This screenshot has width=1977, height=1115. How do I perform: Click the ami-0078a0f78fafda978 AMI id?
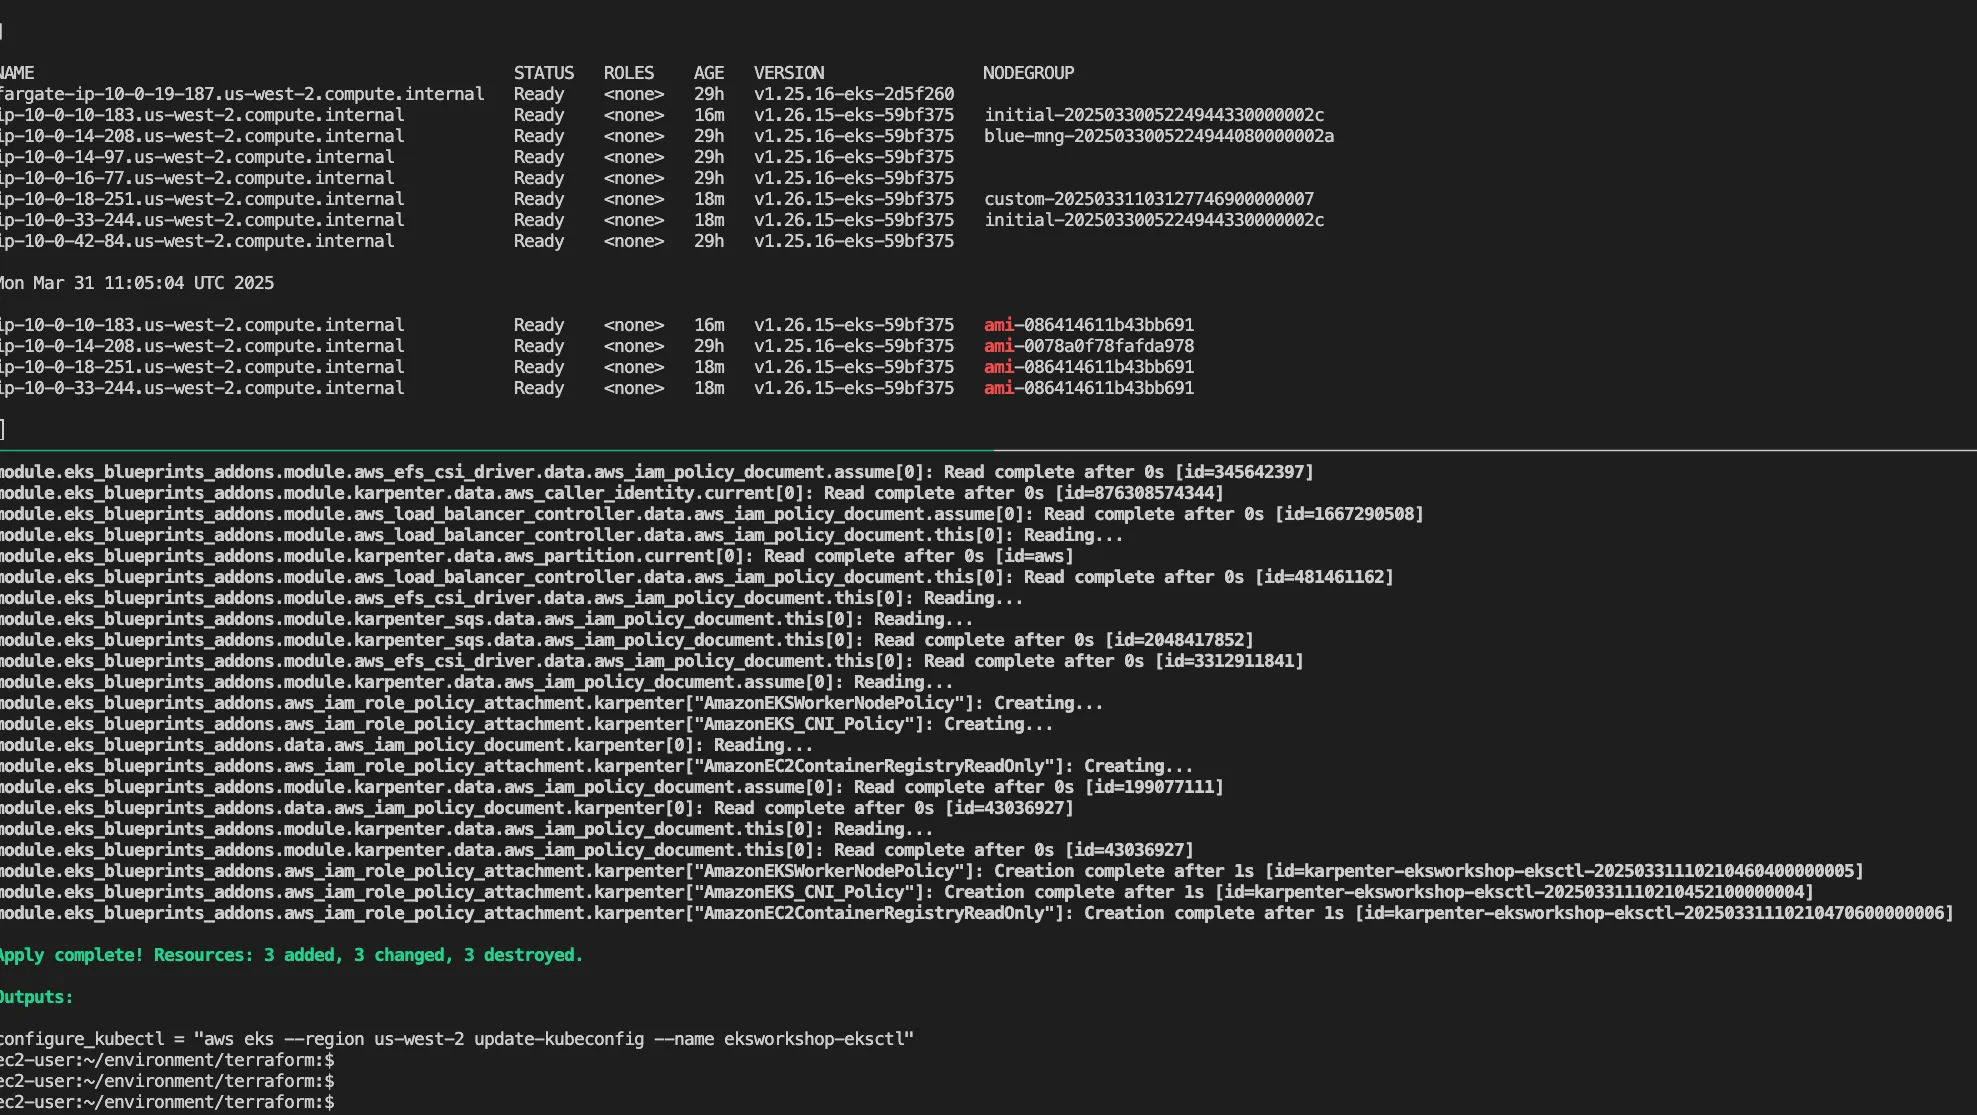[1088, 346]
